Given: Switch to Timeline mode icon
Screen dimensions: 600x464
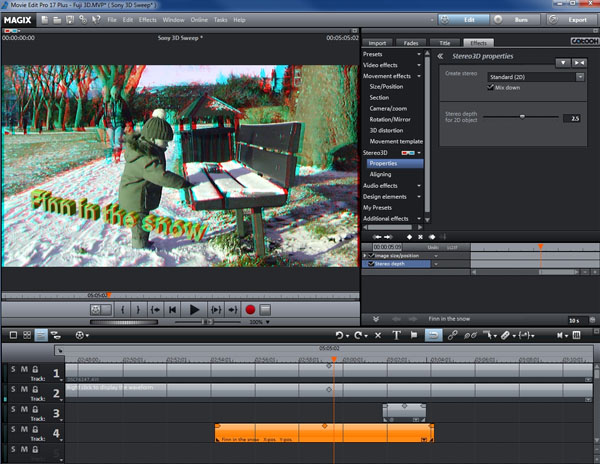Looking at the screenshot, I should coord(41,335).
